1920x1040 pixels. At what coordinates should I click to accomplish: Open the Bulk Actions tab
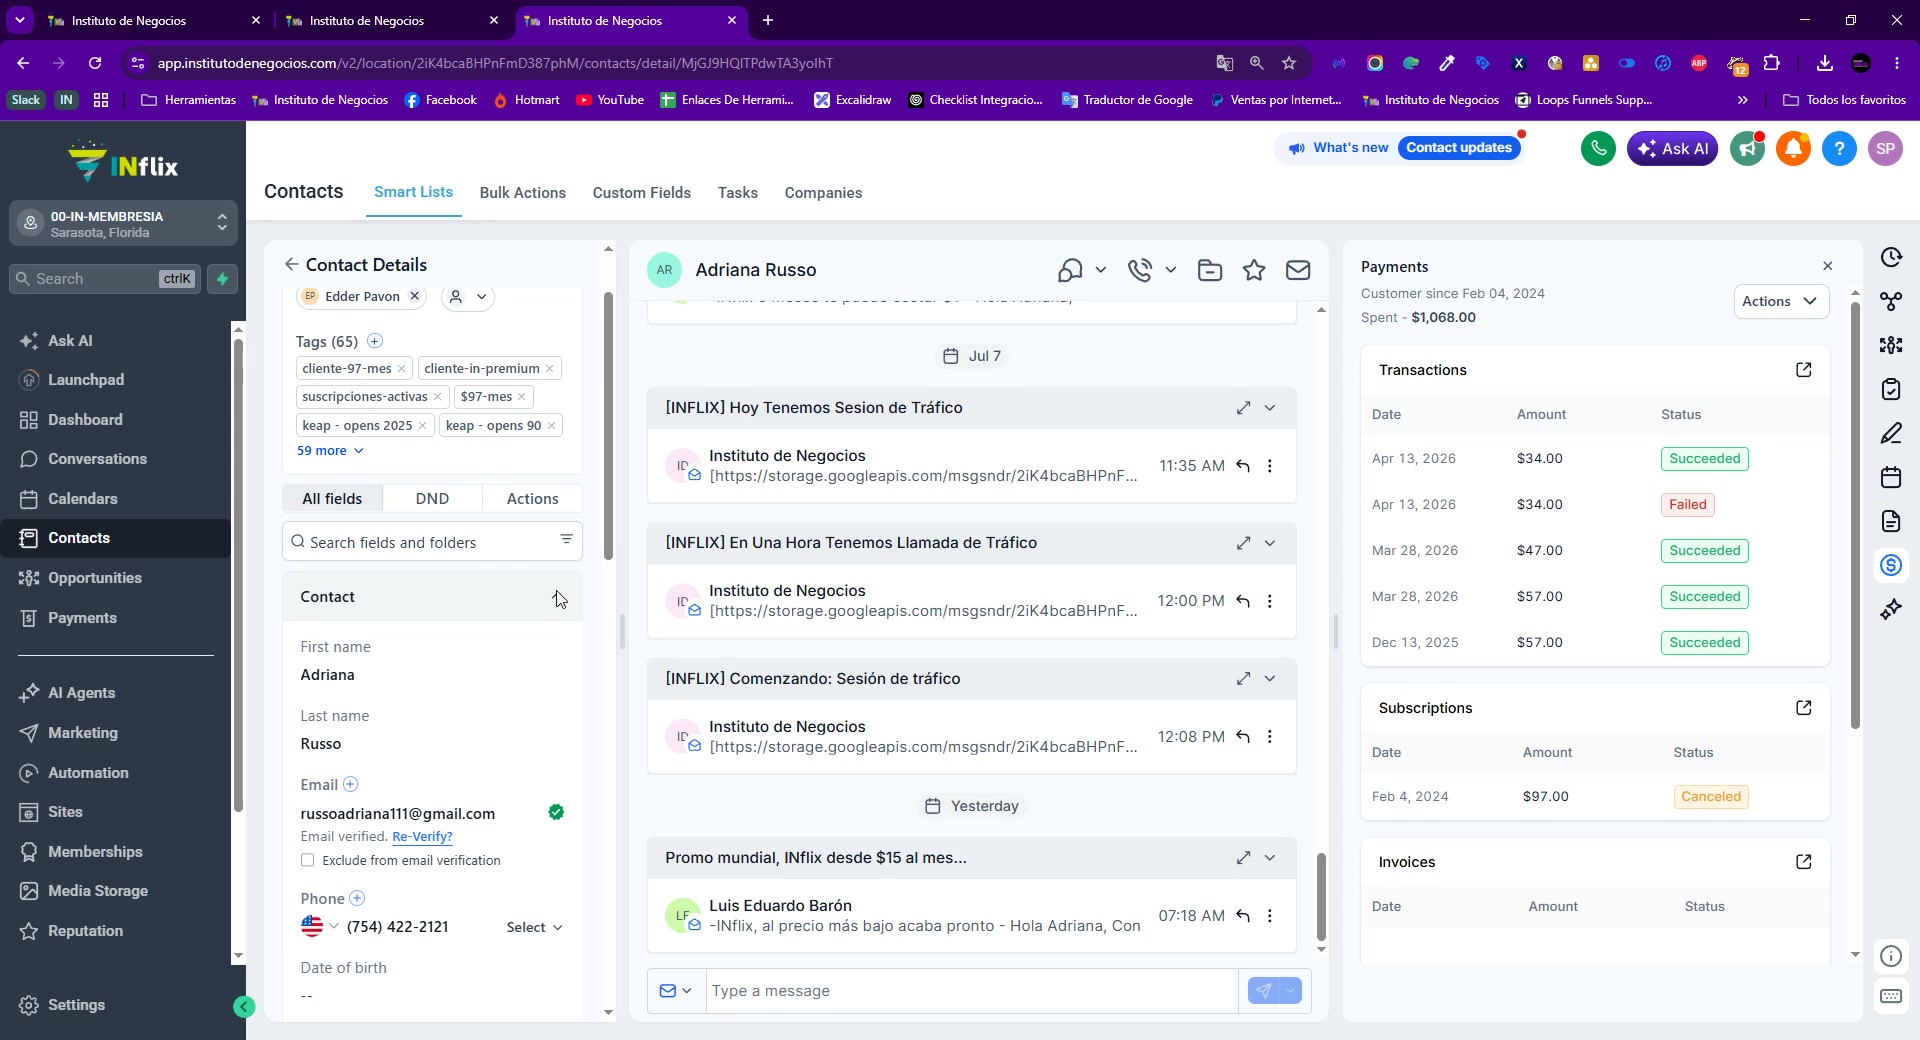(523, 193)
